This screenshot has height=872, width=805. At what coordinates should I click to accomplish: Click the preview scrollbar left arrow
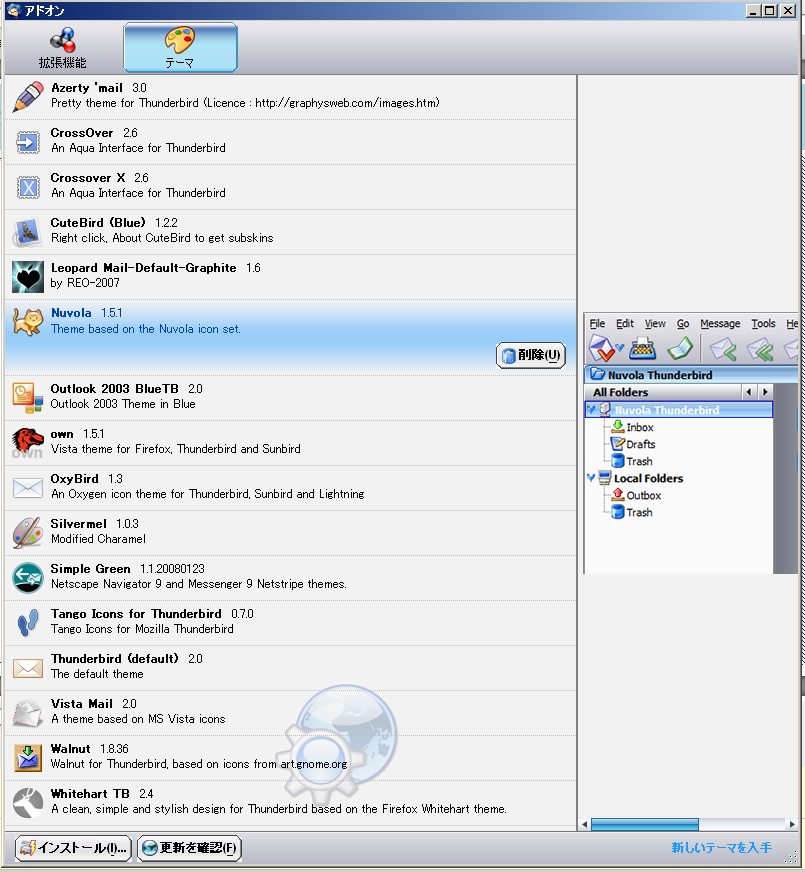(x=584, y=824)
